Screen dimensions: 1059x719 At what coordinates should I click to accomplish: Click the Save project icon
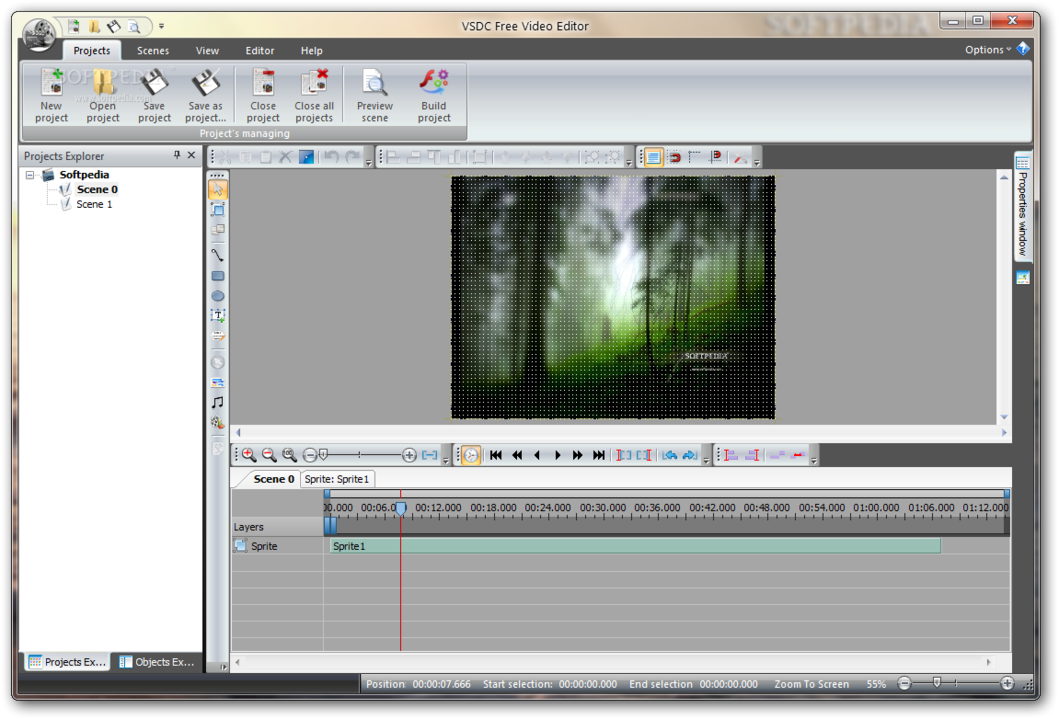click(154, 82)
